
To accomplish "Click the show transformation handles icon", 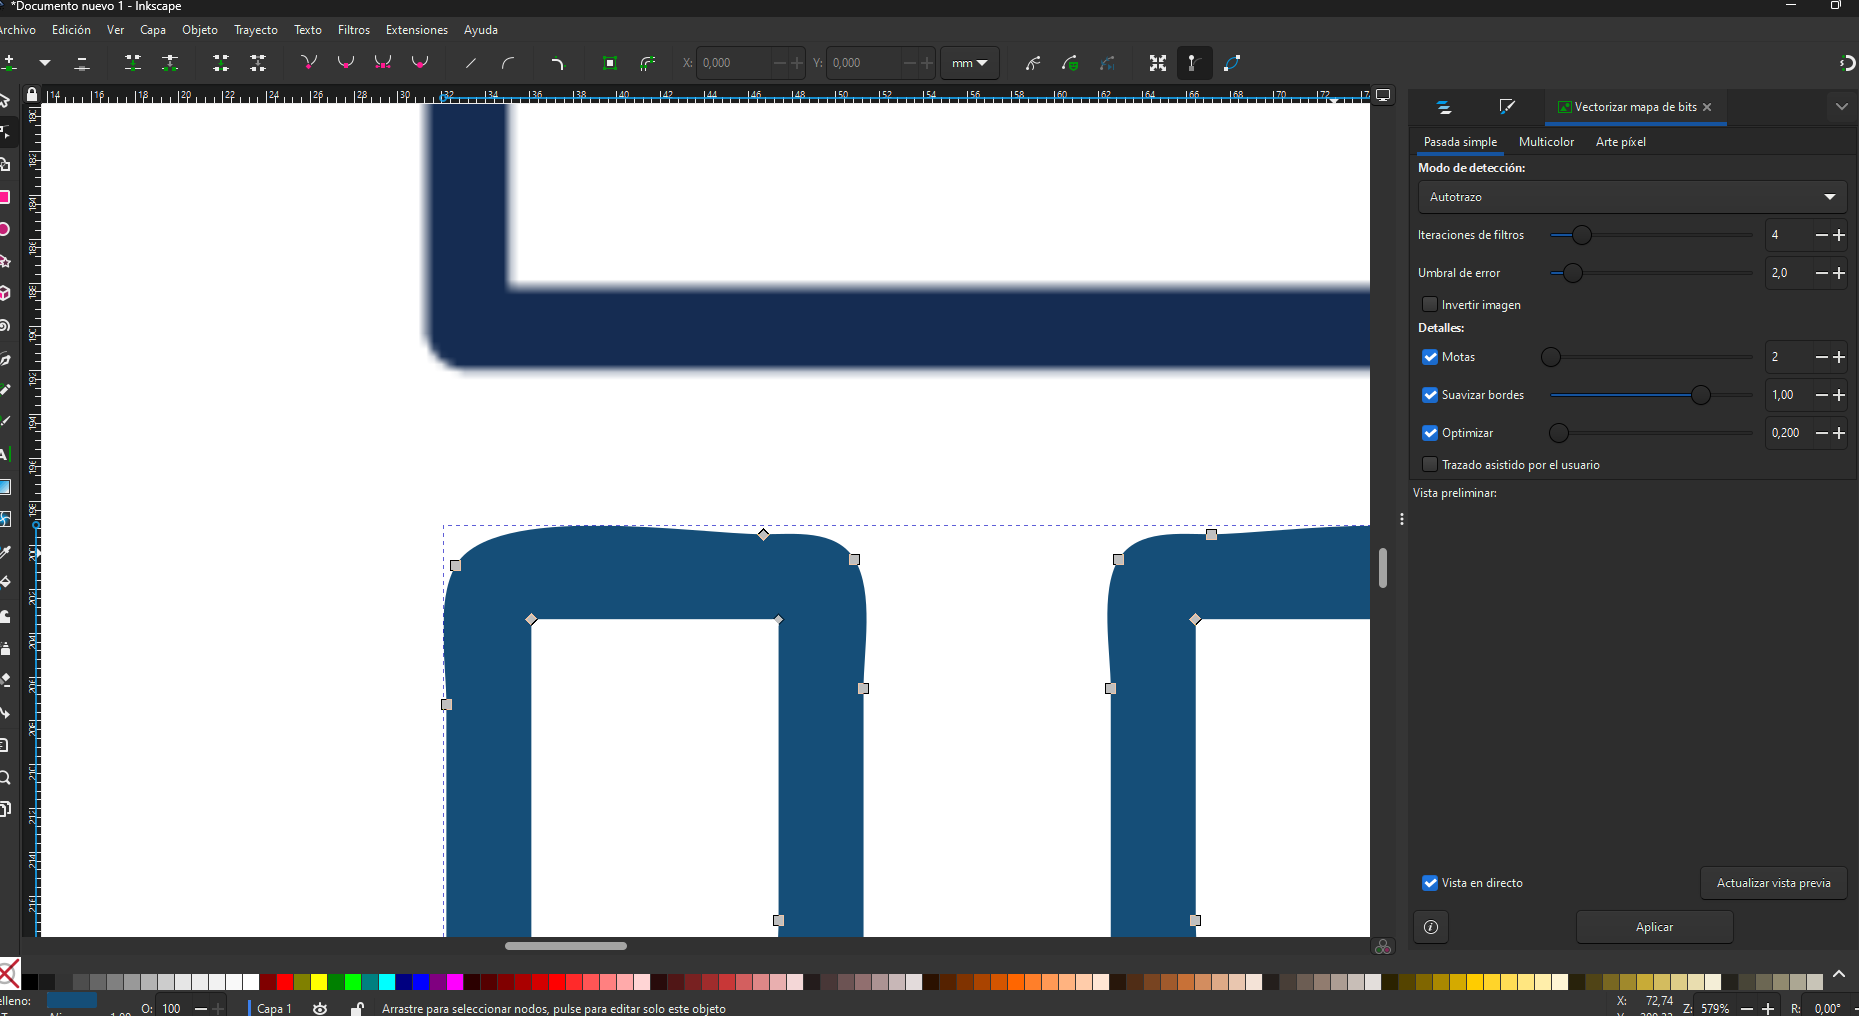I will pos(1158,63).
